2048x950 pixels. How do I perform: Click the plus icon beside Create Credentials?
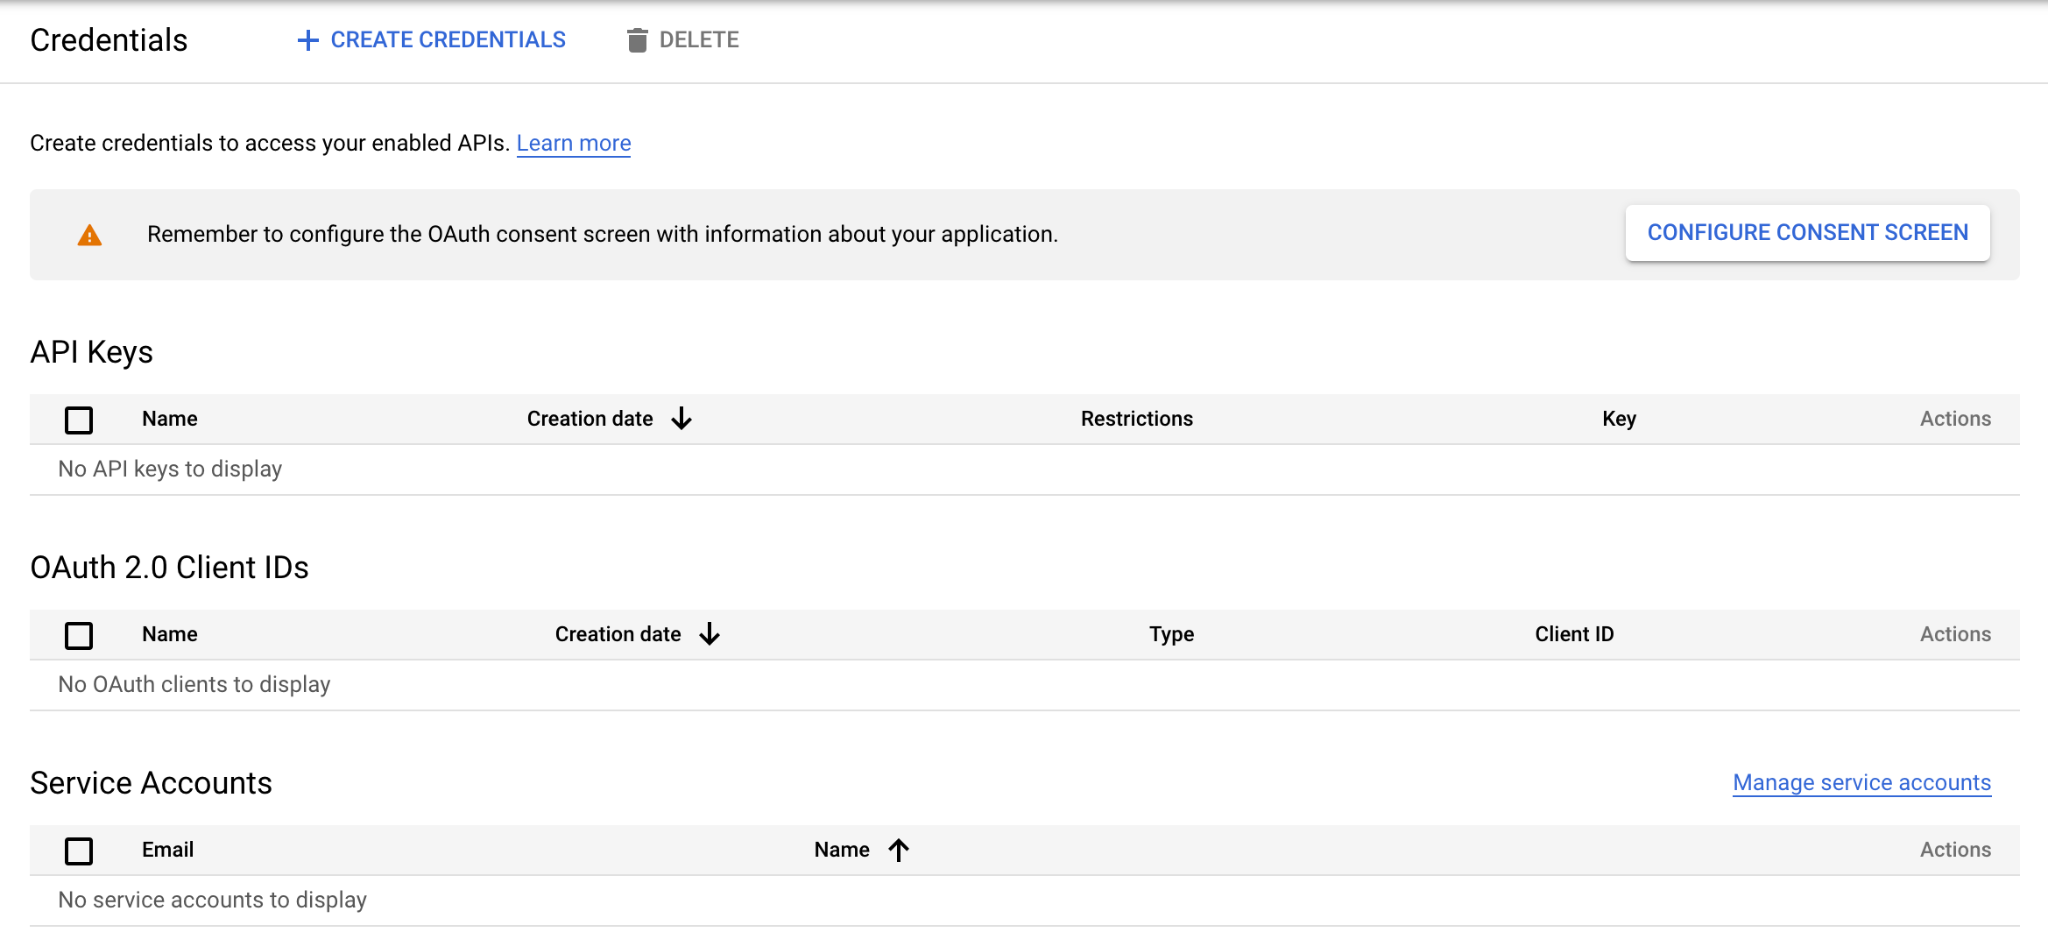[308, 40]
